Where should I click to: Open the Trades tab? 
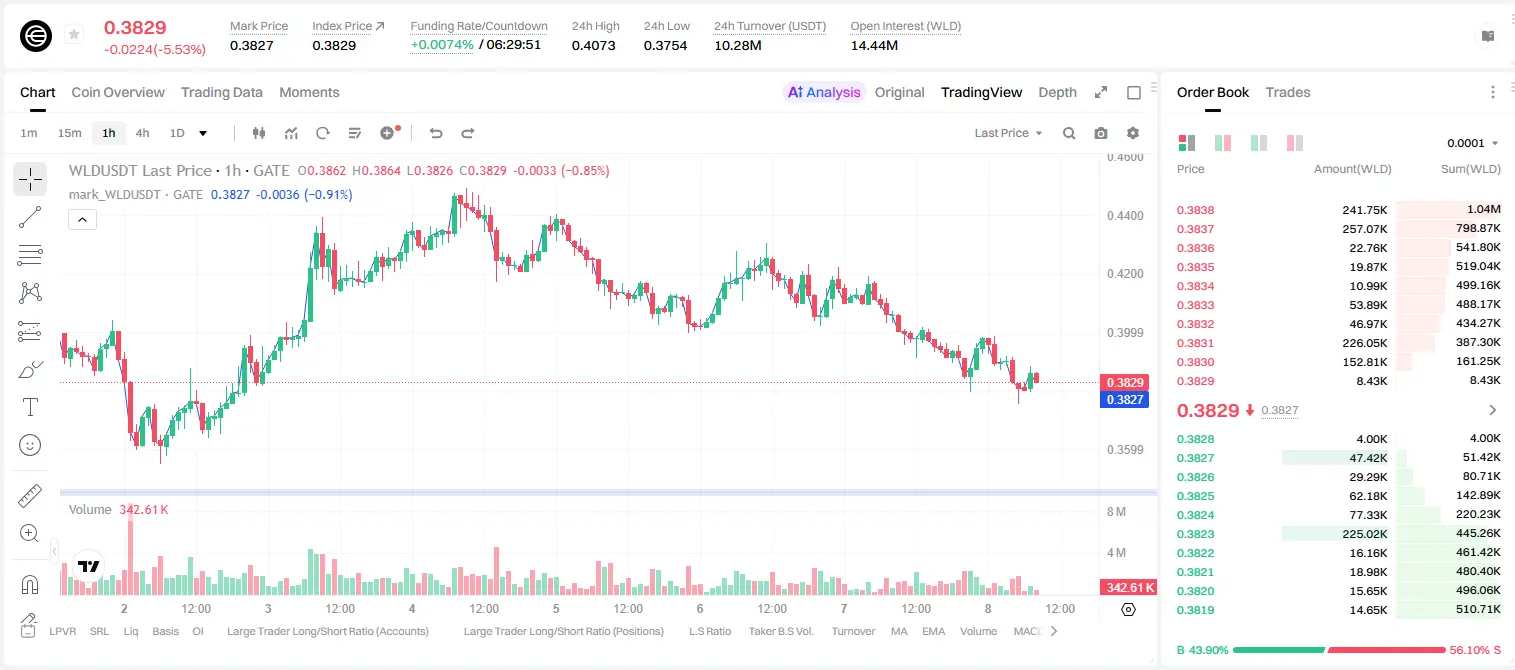point(1287,92)
